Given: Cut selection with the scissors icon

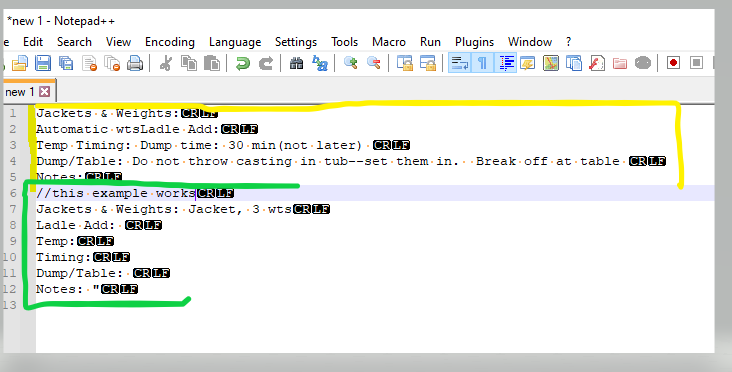Looking at the screenshot, I should click(165, 63).
